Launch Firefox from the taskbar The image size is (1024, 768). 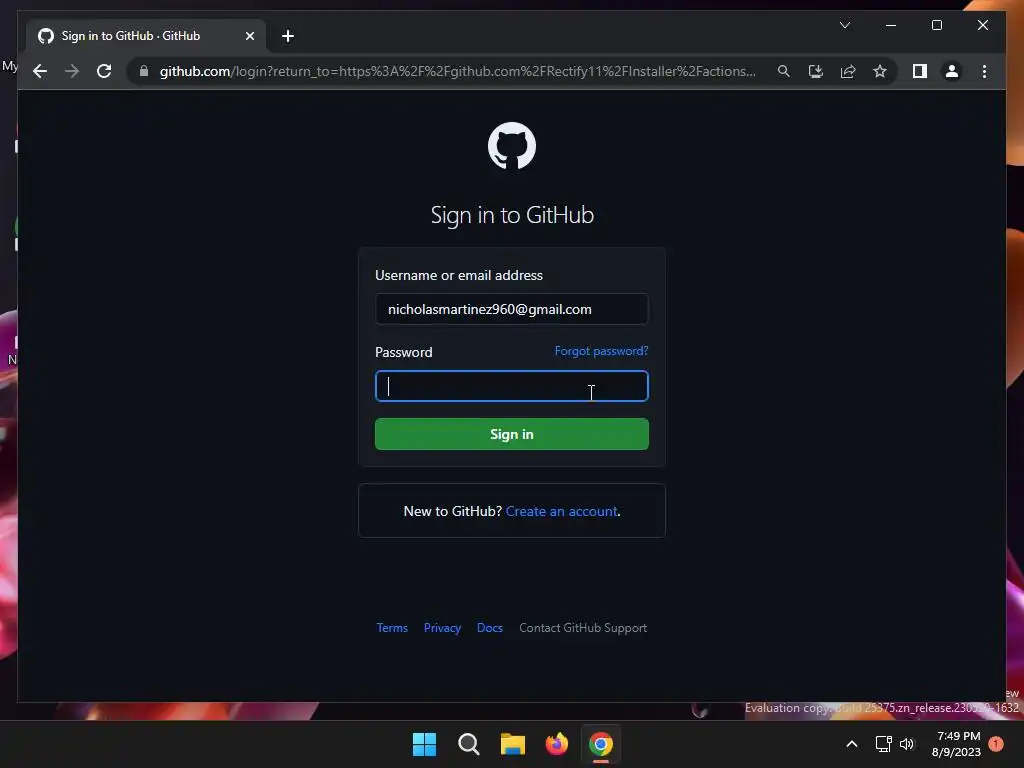pyautogui.click(x=556, y=744)
